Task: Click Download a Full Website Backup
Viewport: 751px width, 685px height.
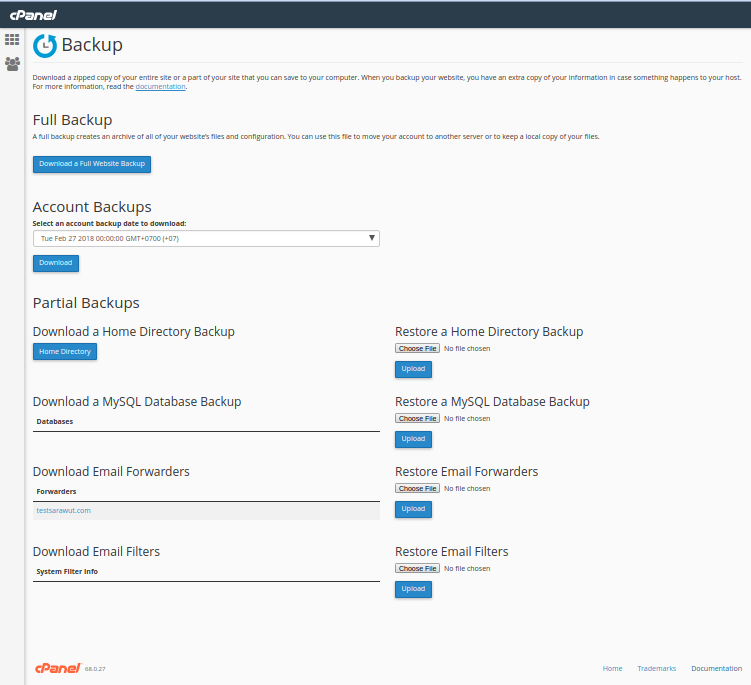Action: [92, 164]
